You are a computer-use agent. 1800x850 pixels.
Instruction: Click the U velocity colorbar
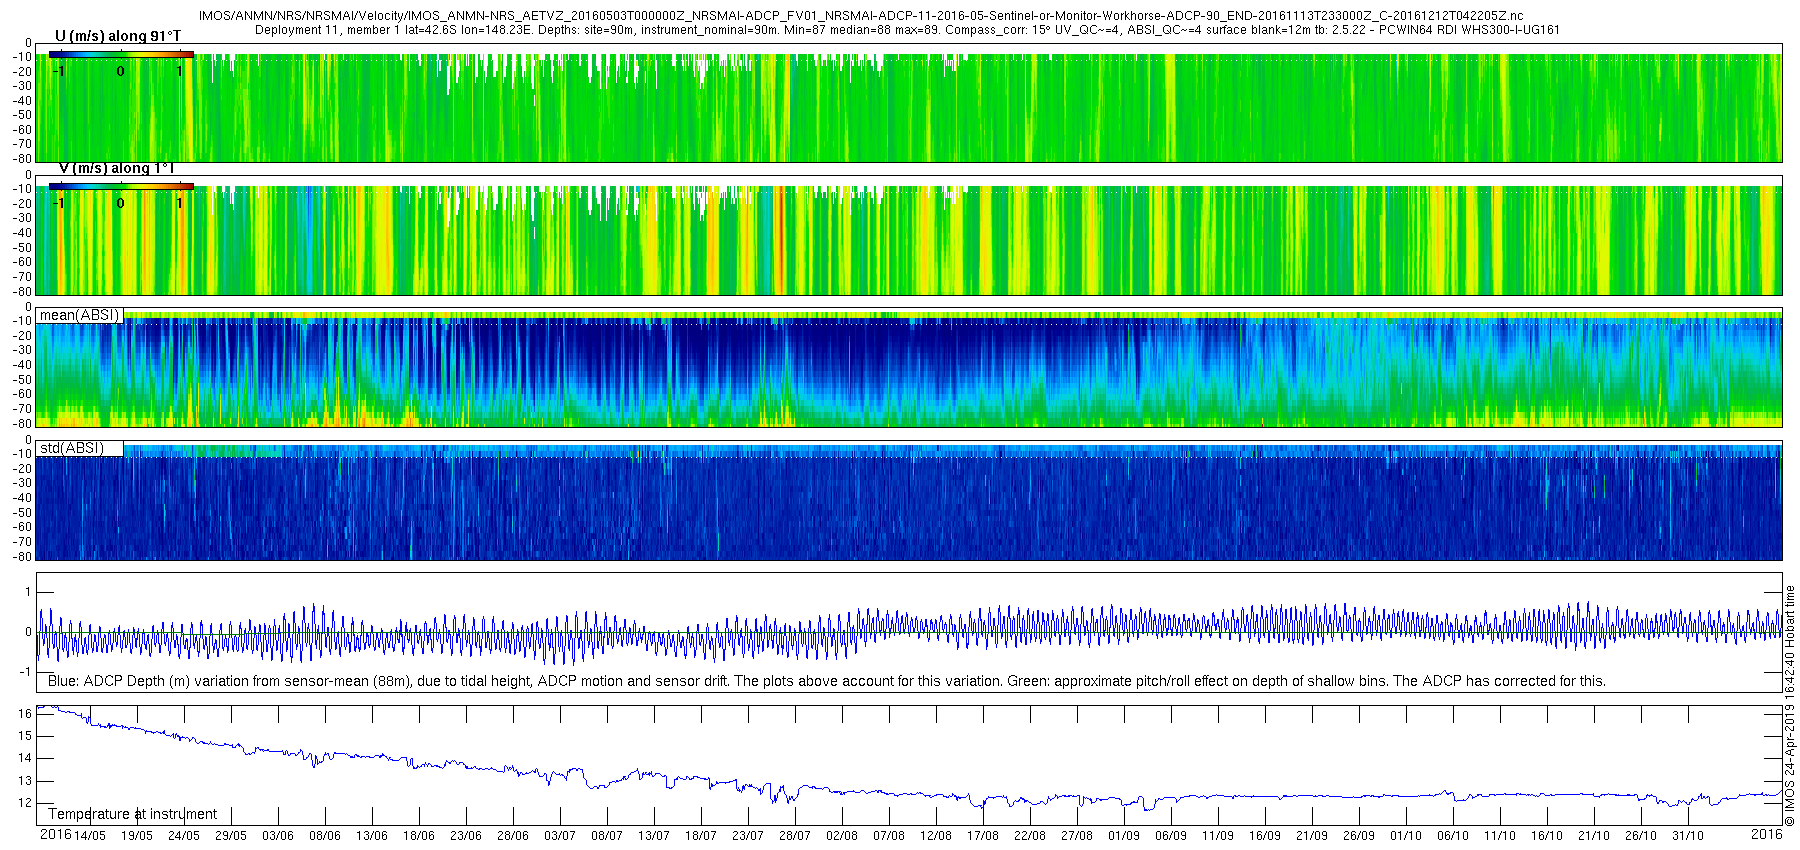tap(121, 54)
